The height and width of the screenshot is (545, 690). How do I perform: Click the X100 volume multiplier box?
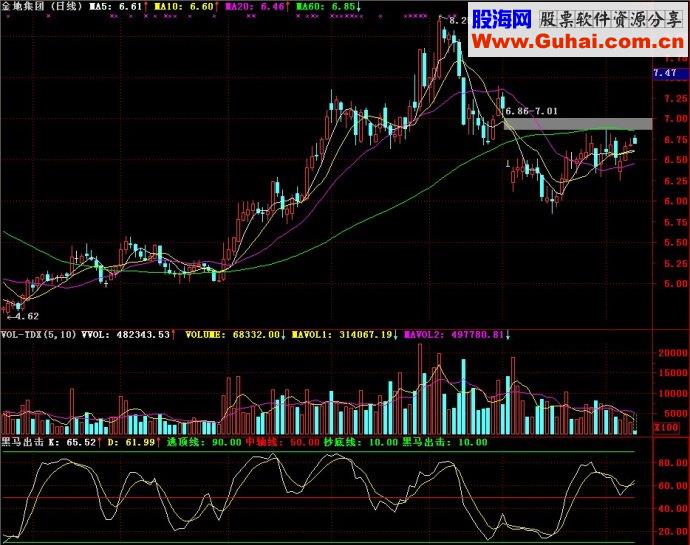coord(666,427)
